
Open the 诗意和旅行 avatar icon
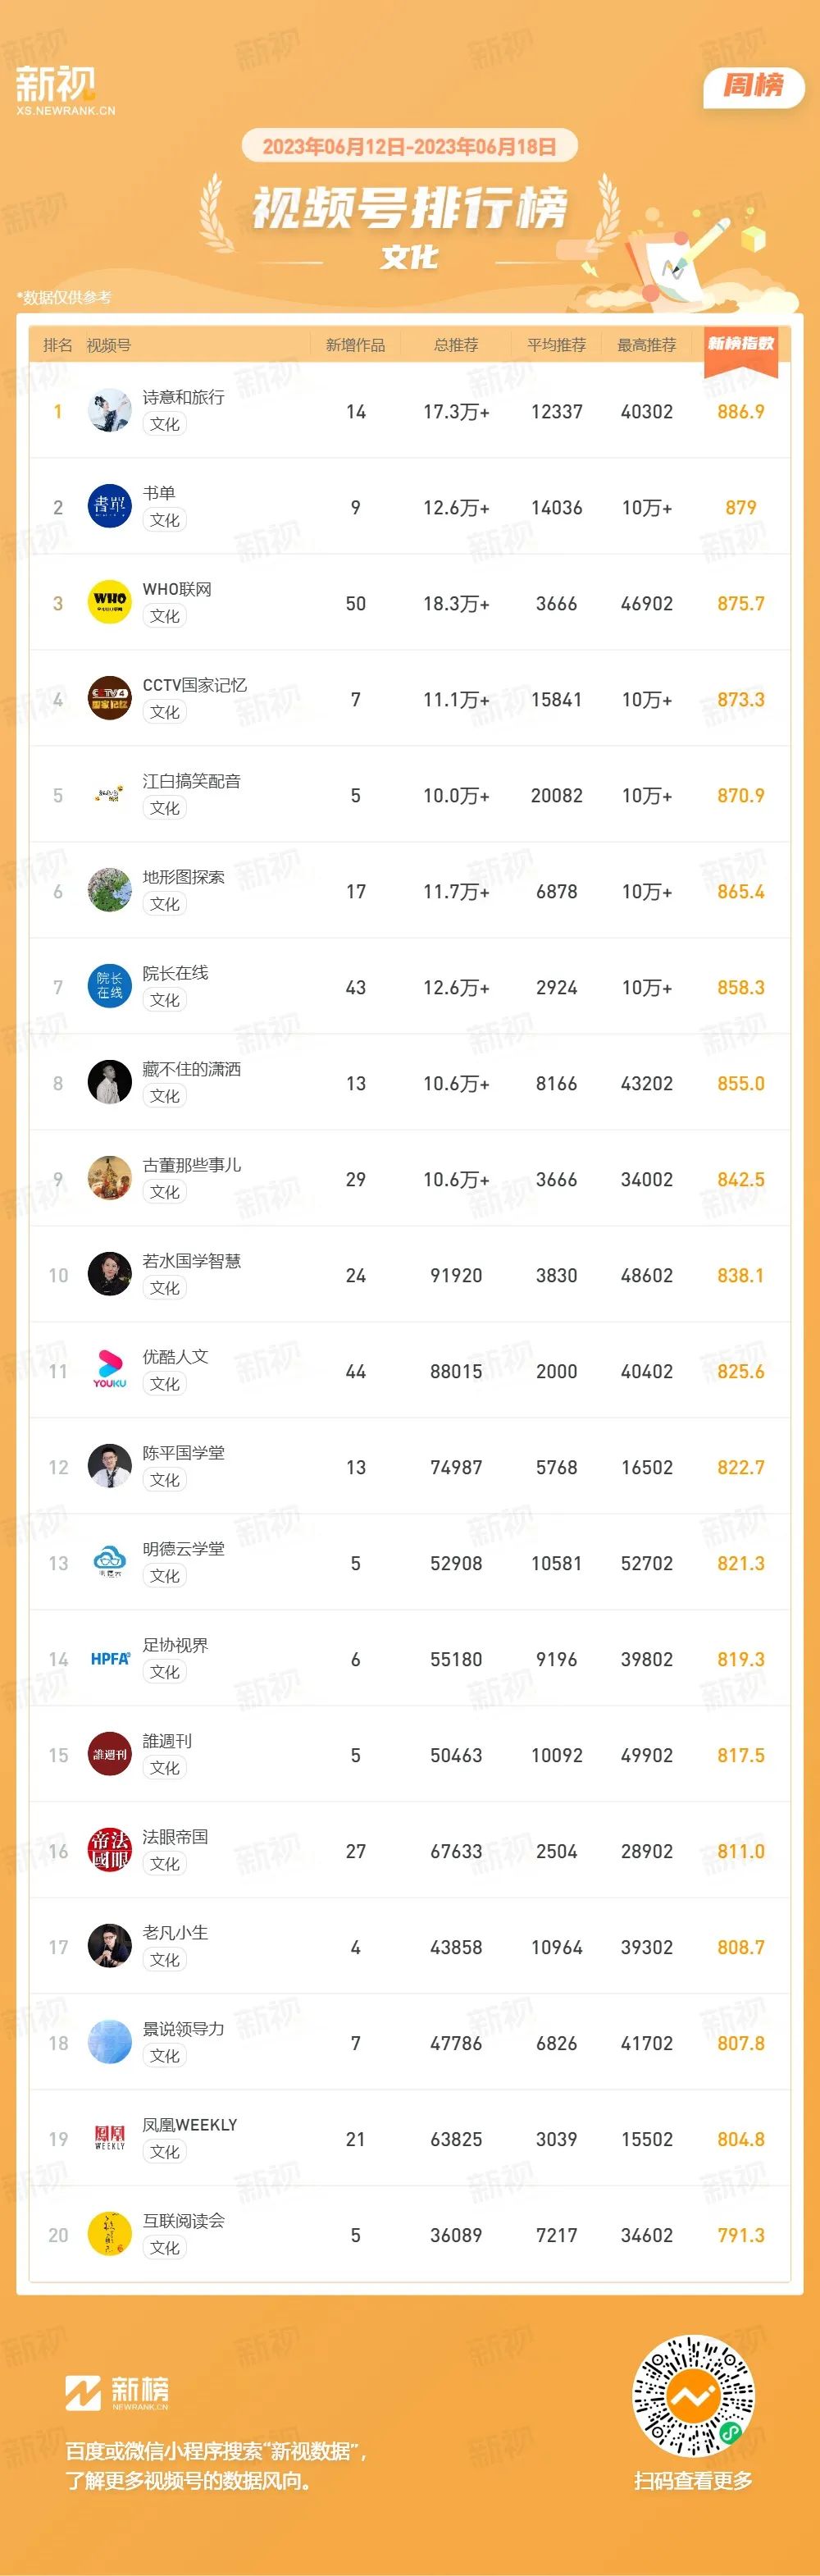(110, 411)
